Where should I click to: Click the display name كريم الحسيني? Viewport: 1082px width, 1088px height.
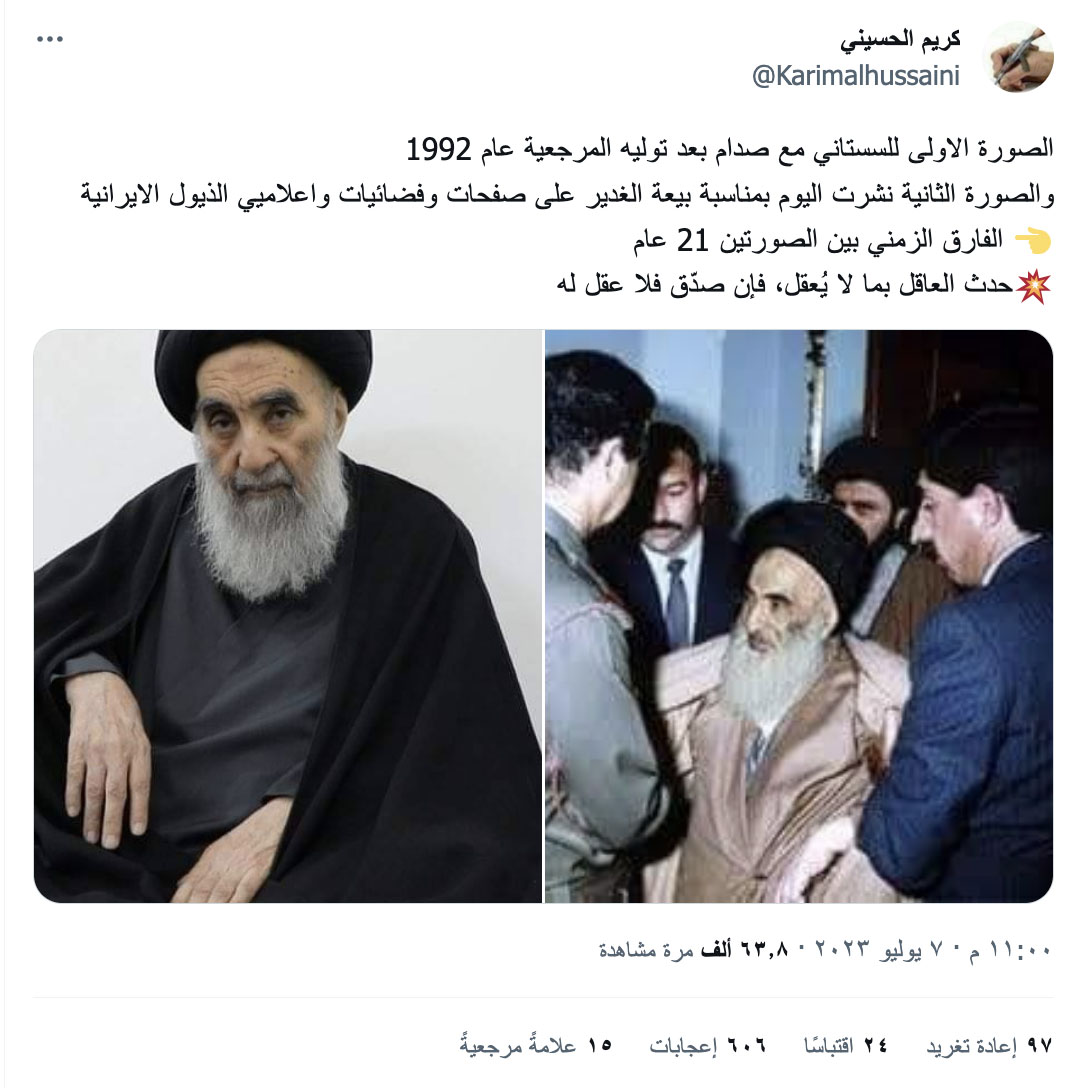900,40
